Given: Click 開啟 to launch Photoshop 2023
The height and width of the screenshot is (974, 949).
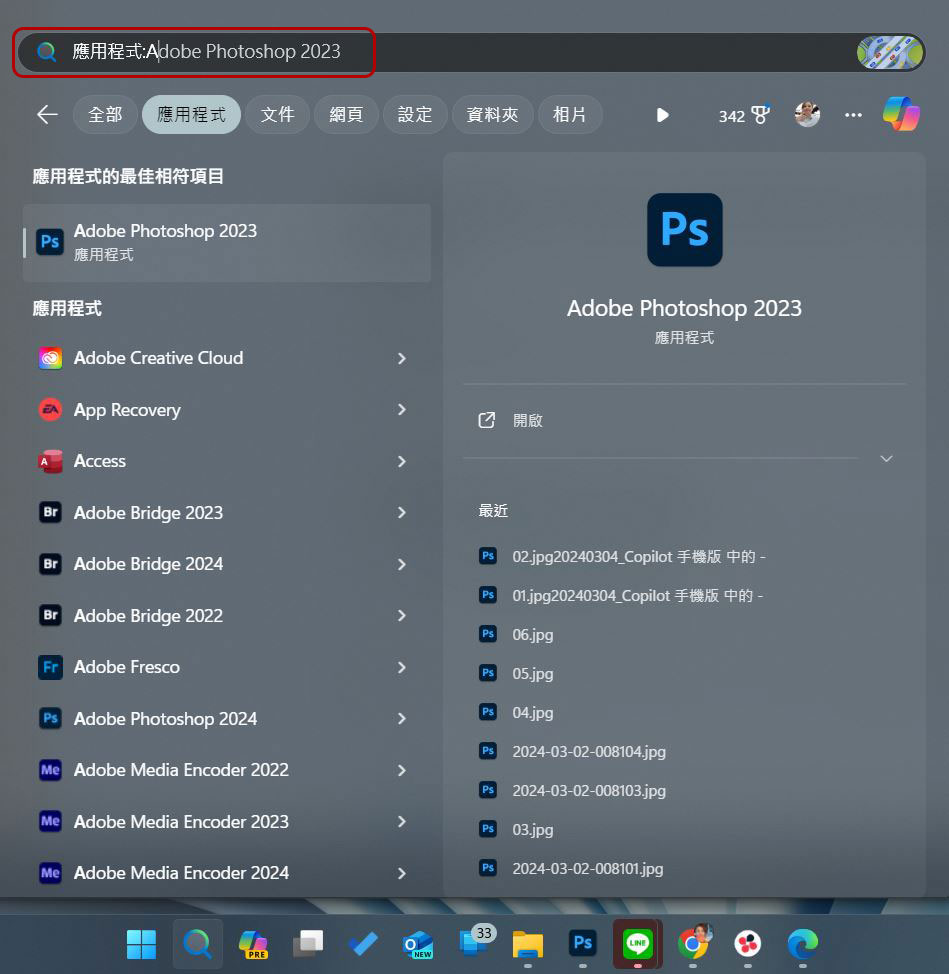Looking at the screenshot, I should 527,421.
